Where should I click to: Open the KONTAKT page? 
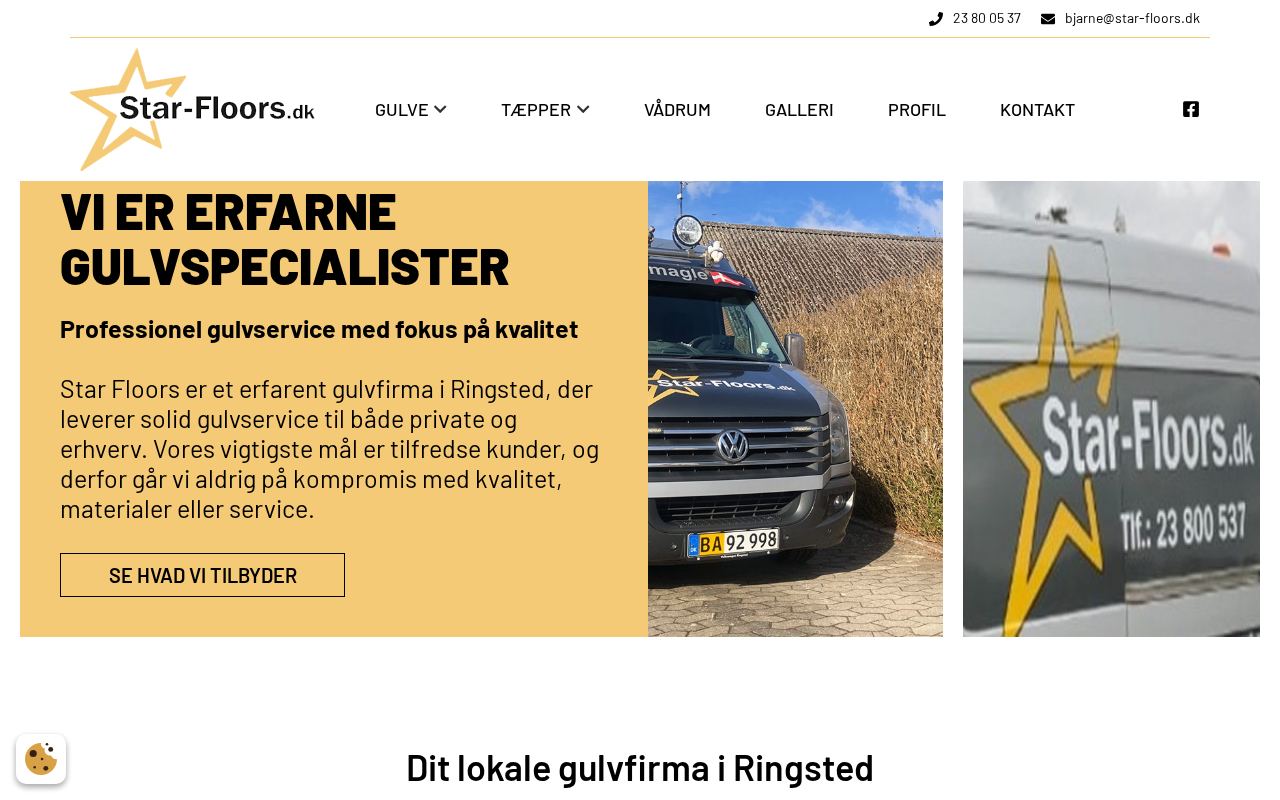click(x=1037, y=110)
